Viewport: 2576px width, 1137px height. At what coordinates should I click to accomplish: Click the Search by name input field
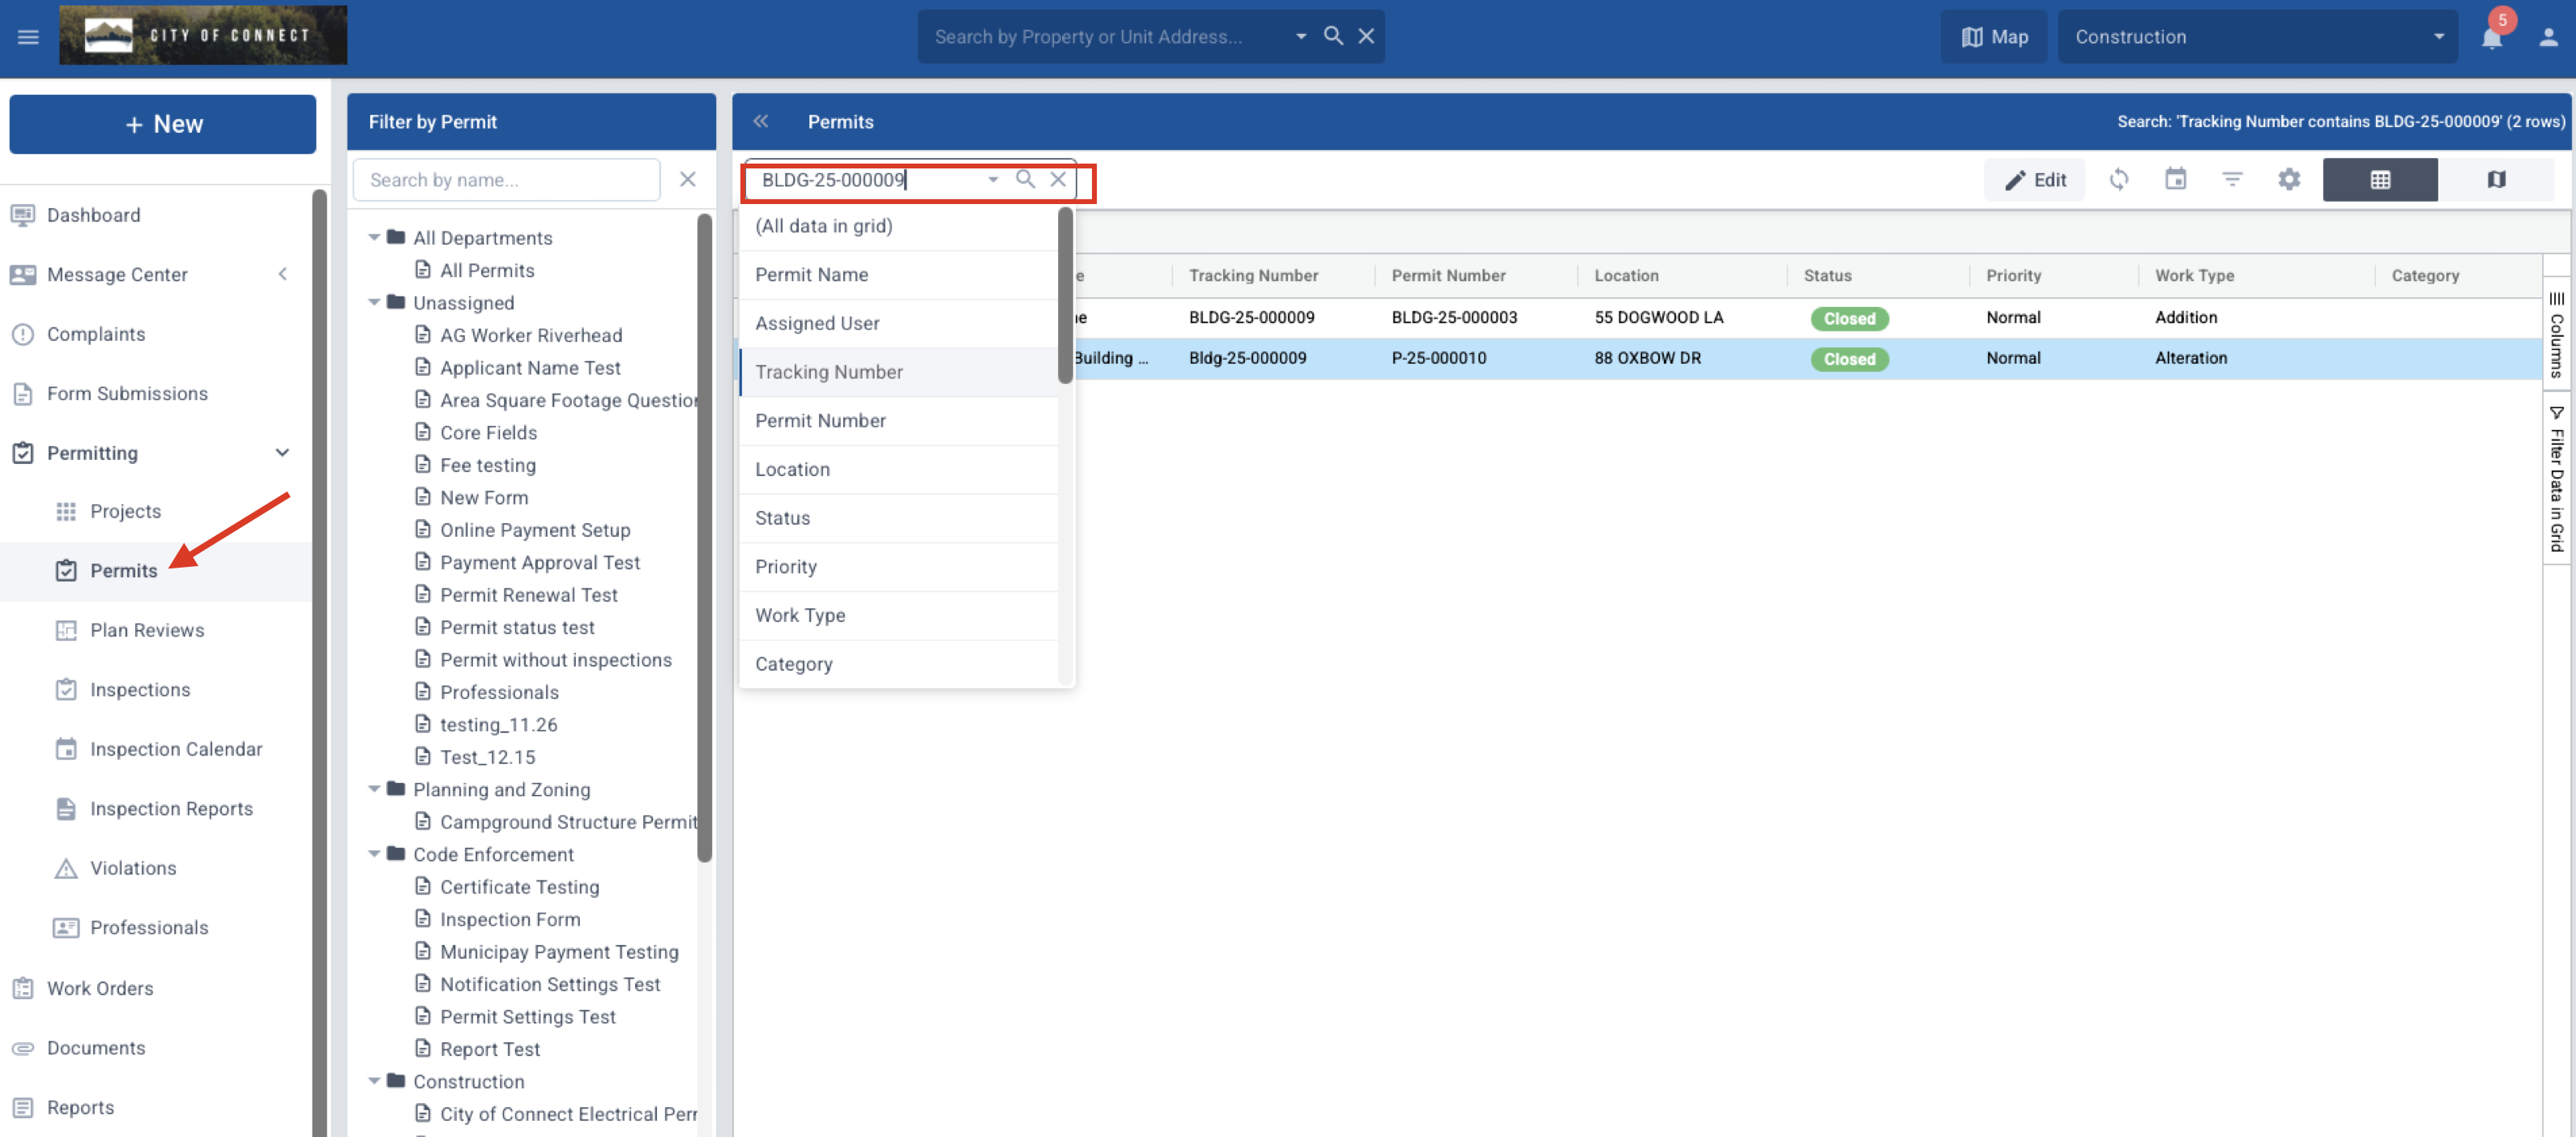click(506, 180)
